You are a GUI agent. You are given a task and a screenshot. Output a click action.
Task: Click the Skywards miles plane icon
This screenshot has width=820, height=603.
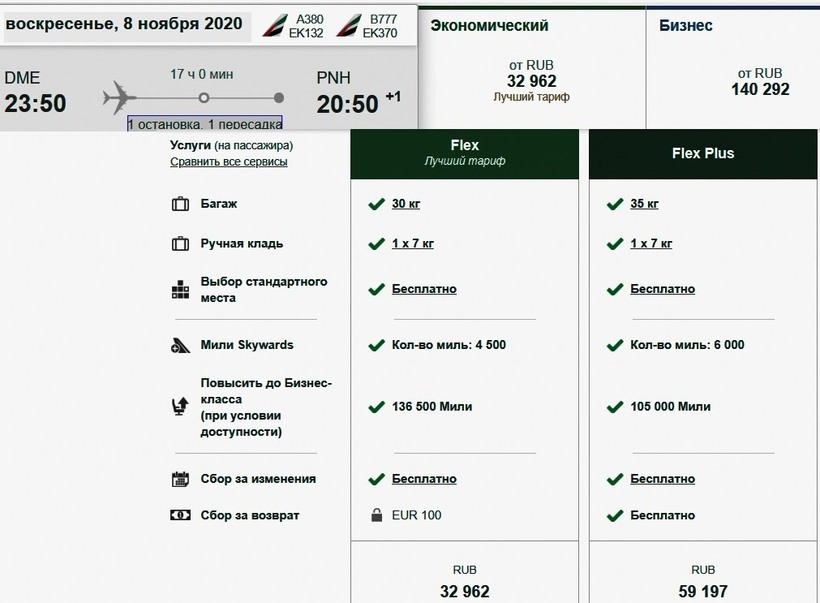click(x=180, y=345)
